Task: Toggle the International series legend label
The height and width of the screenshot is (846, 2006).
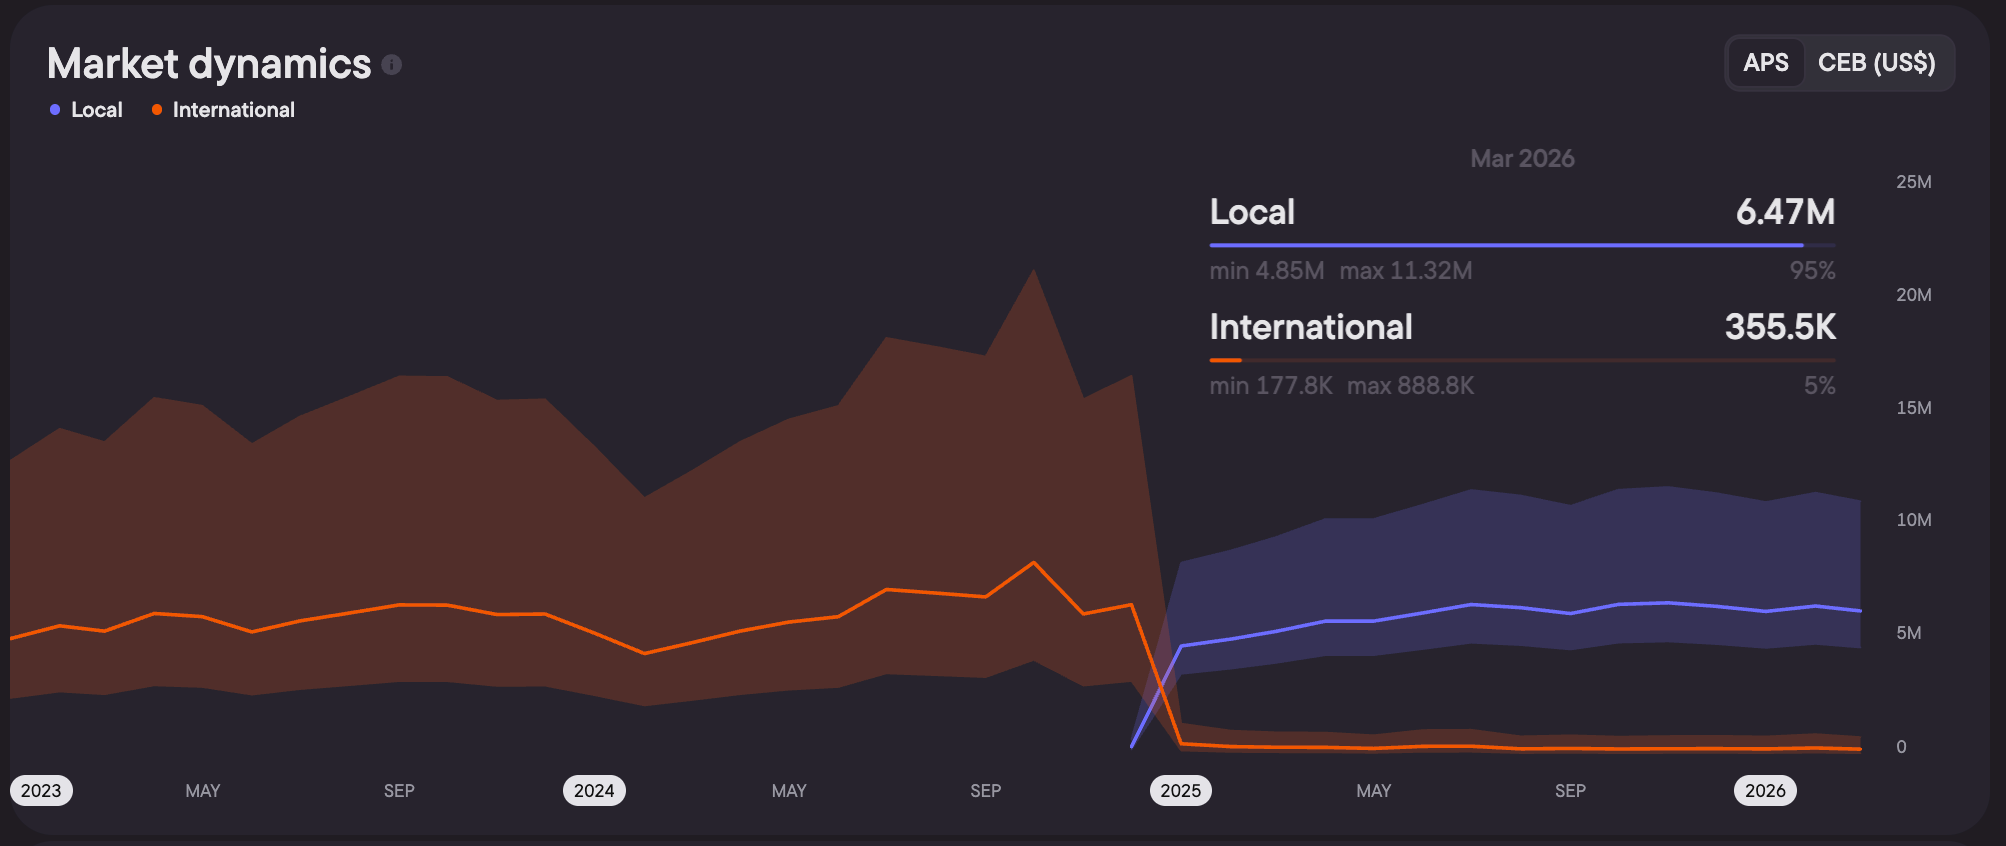Action: (x=234, y=110)
